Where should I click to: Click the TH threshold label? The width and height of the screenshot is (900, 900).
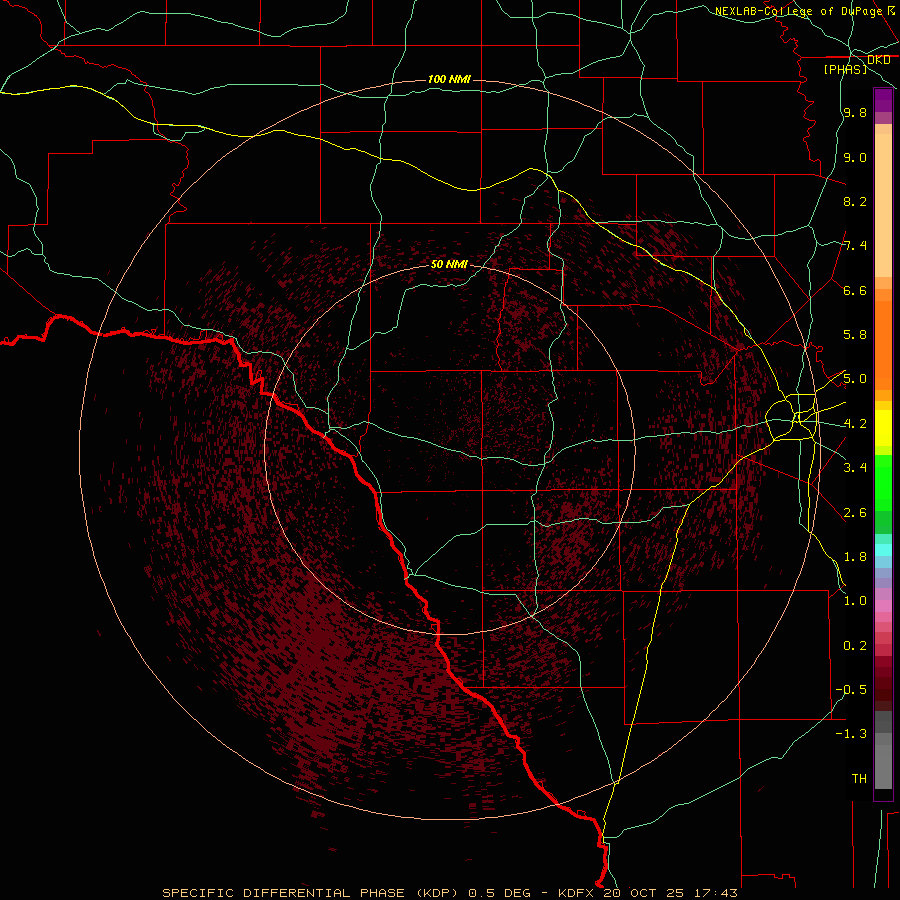(859, 779)
